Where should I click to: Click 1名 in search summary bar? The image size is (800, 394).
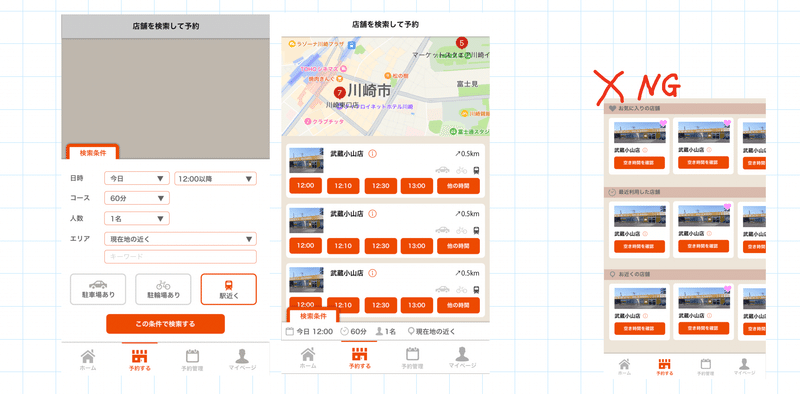(386, 331)
